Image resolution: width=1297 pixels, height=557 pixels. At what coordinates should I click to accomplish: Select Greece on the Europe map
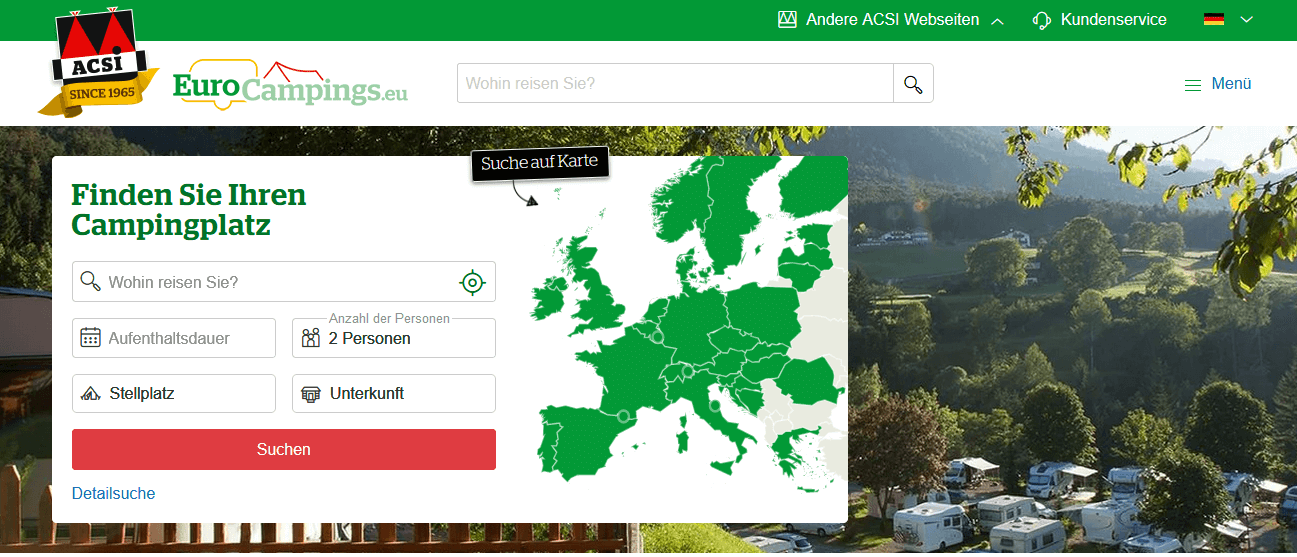click(790, 452)
